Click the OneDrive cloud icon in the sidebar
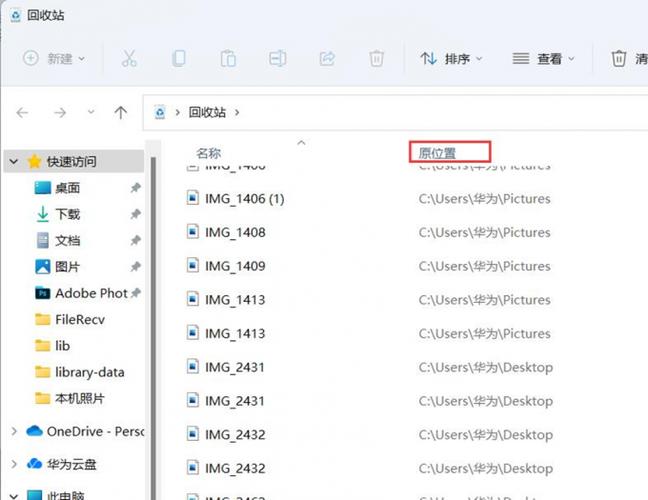Image resolution: width=648 pixels, height=500 pixels. (x=34, y=431)
